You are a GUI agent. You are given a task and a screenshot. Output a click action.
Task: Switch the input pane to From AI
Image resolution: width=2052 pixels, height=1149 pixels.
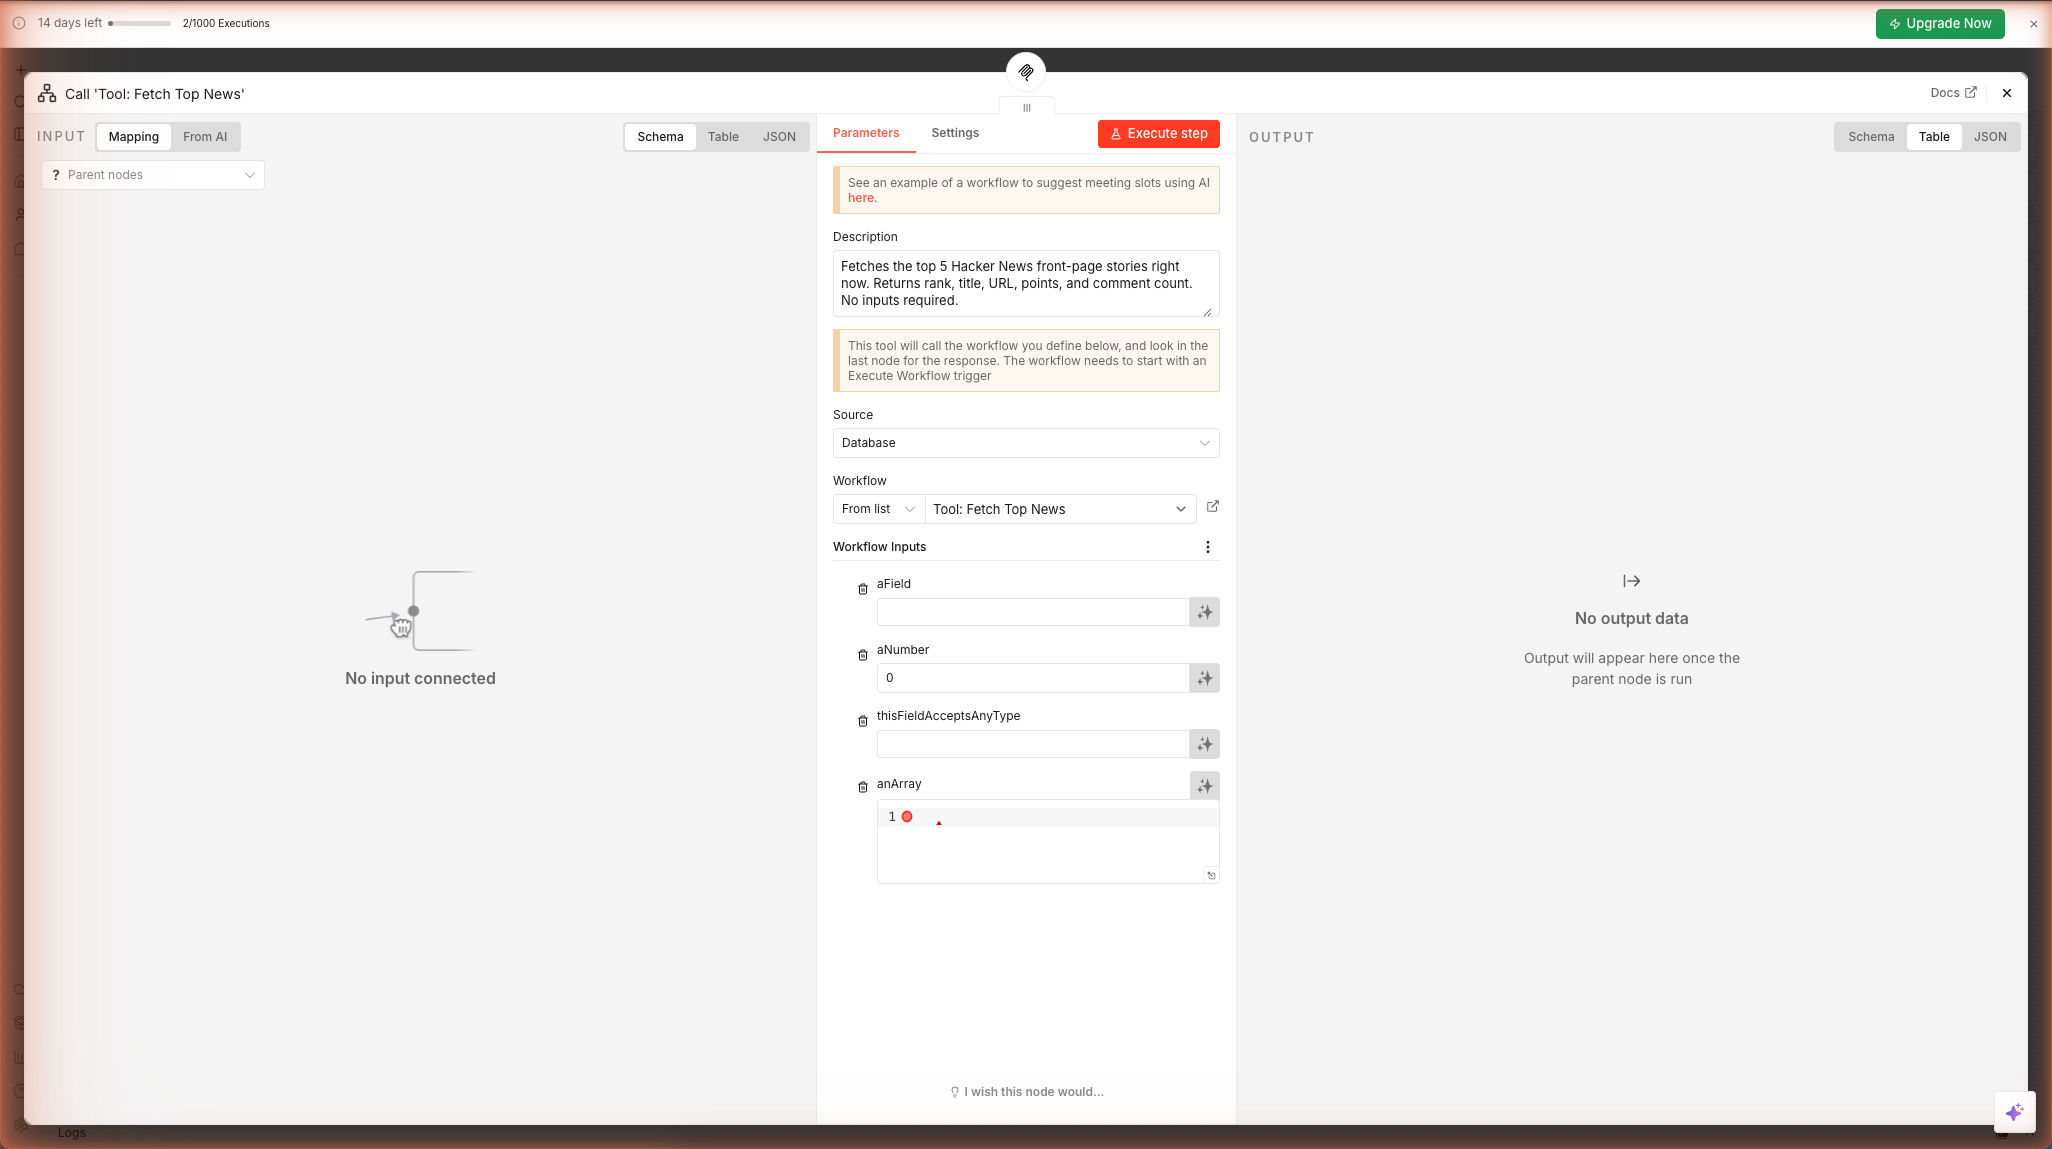pyautogui.click(x=204, y=137)
